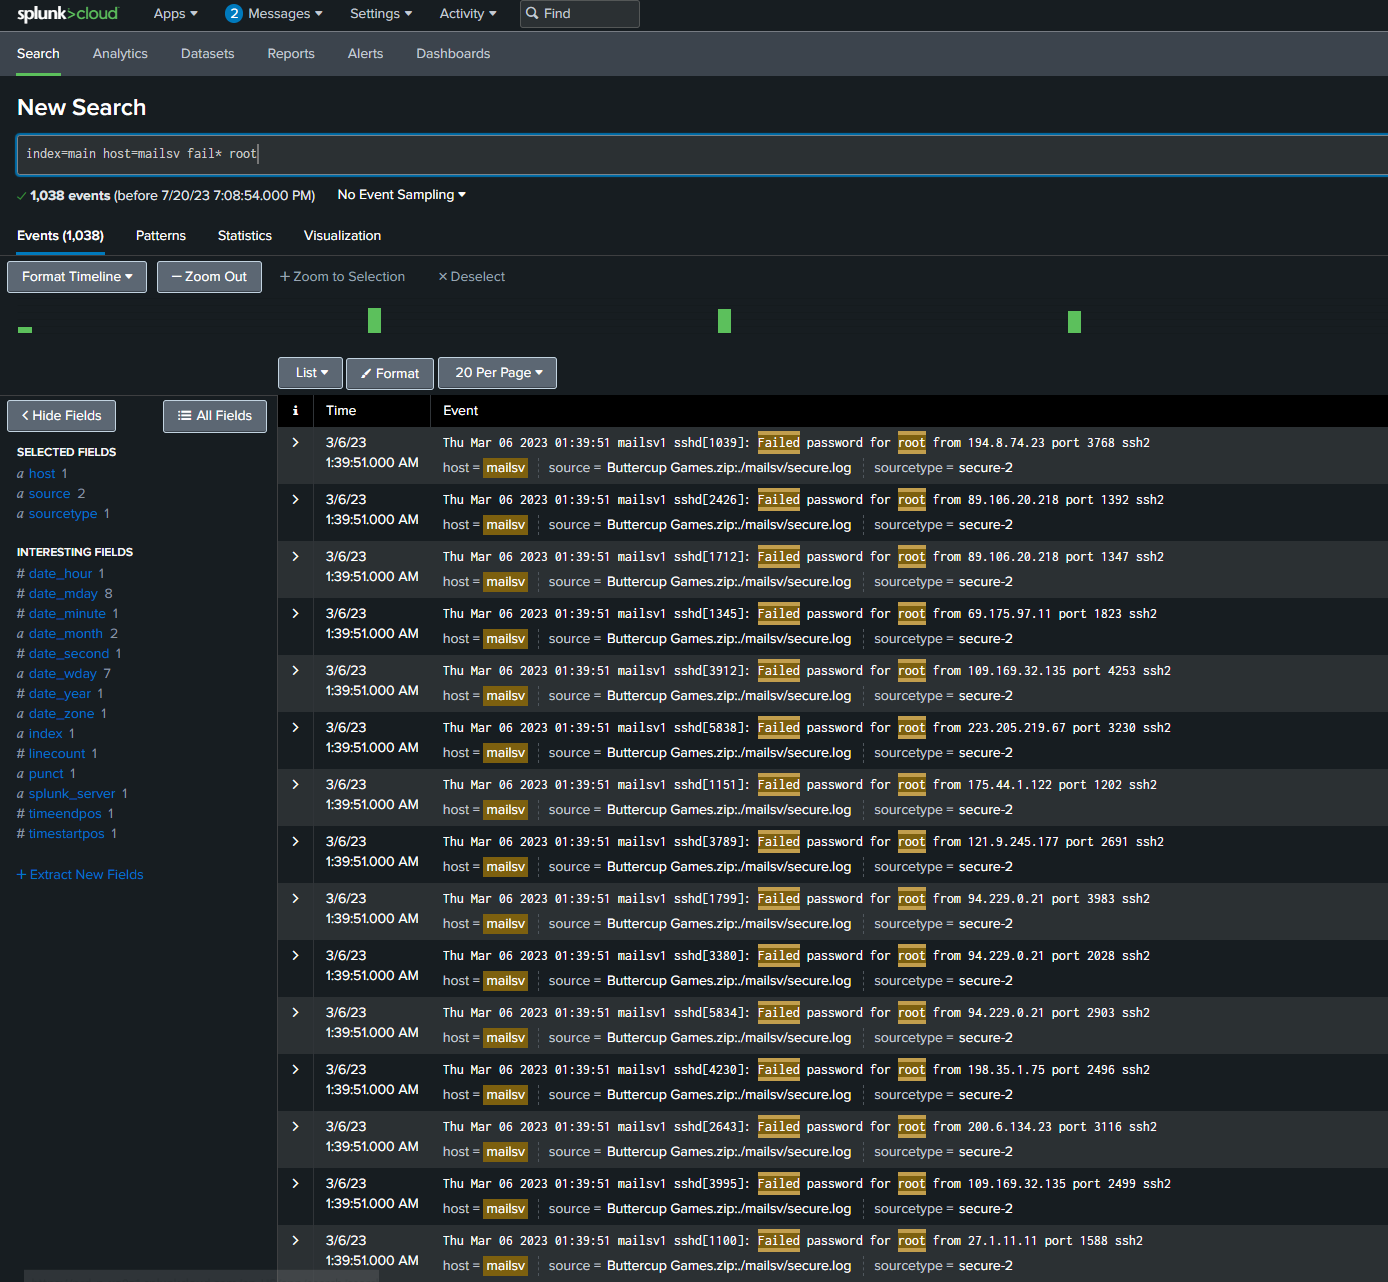This screenshot has height=1282, width=1388.
Task: Switch to the Patterns tab
Action: [x=160, y=235]
